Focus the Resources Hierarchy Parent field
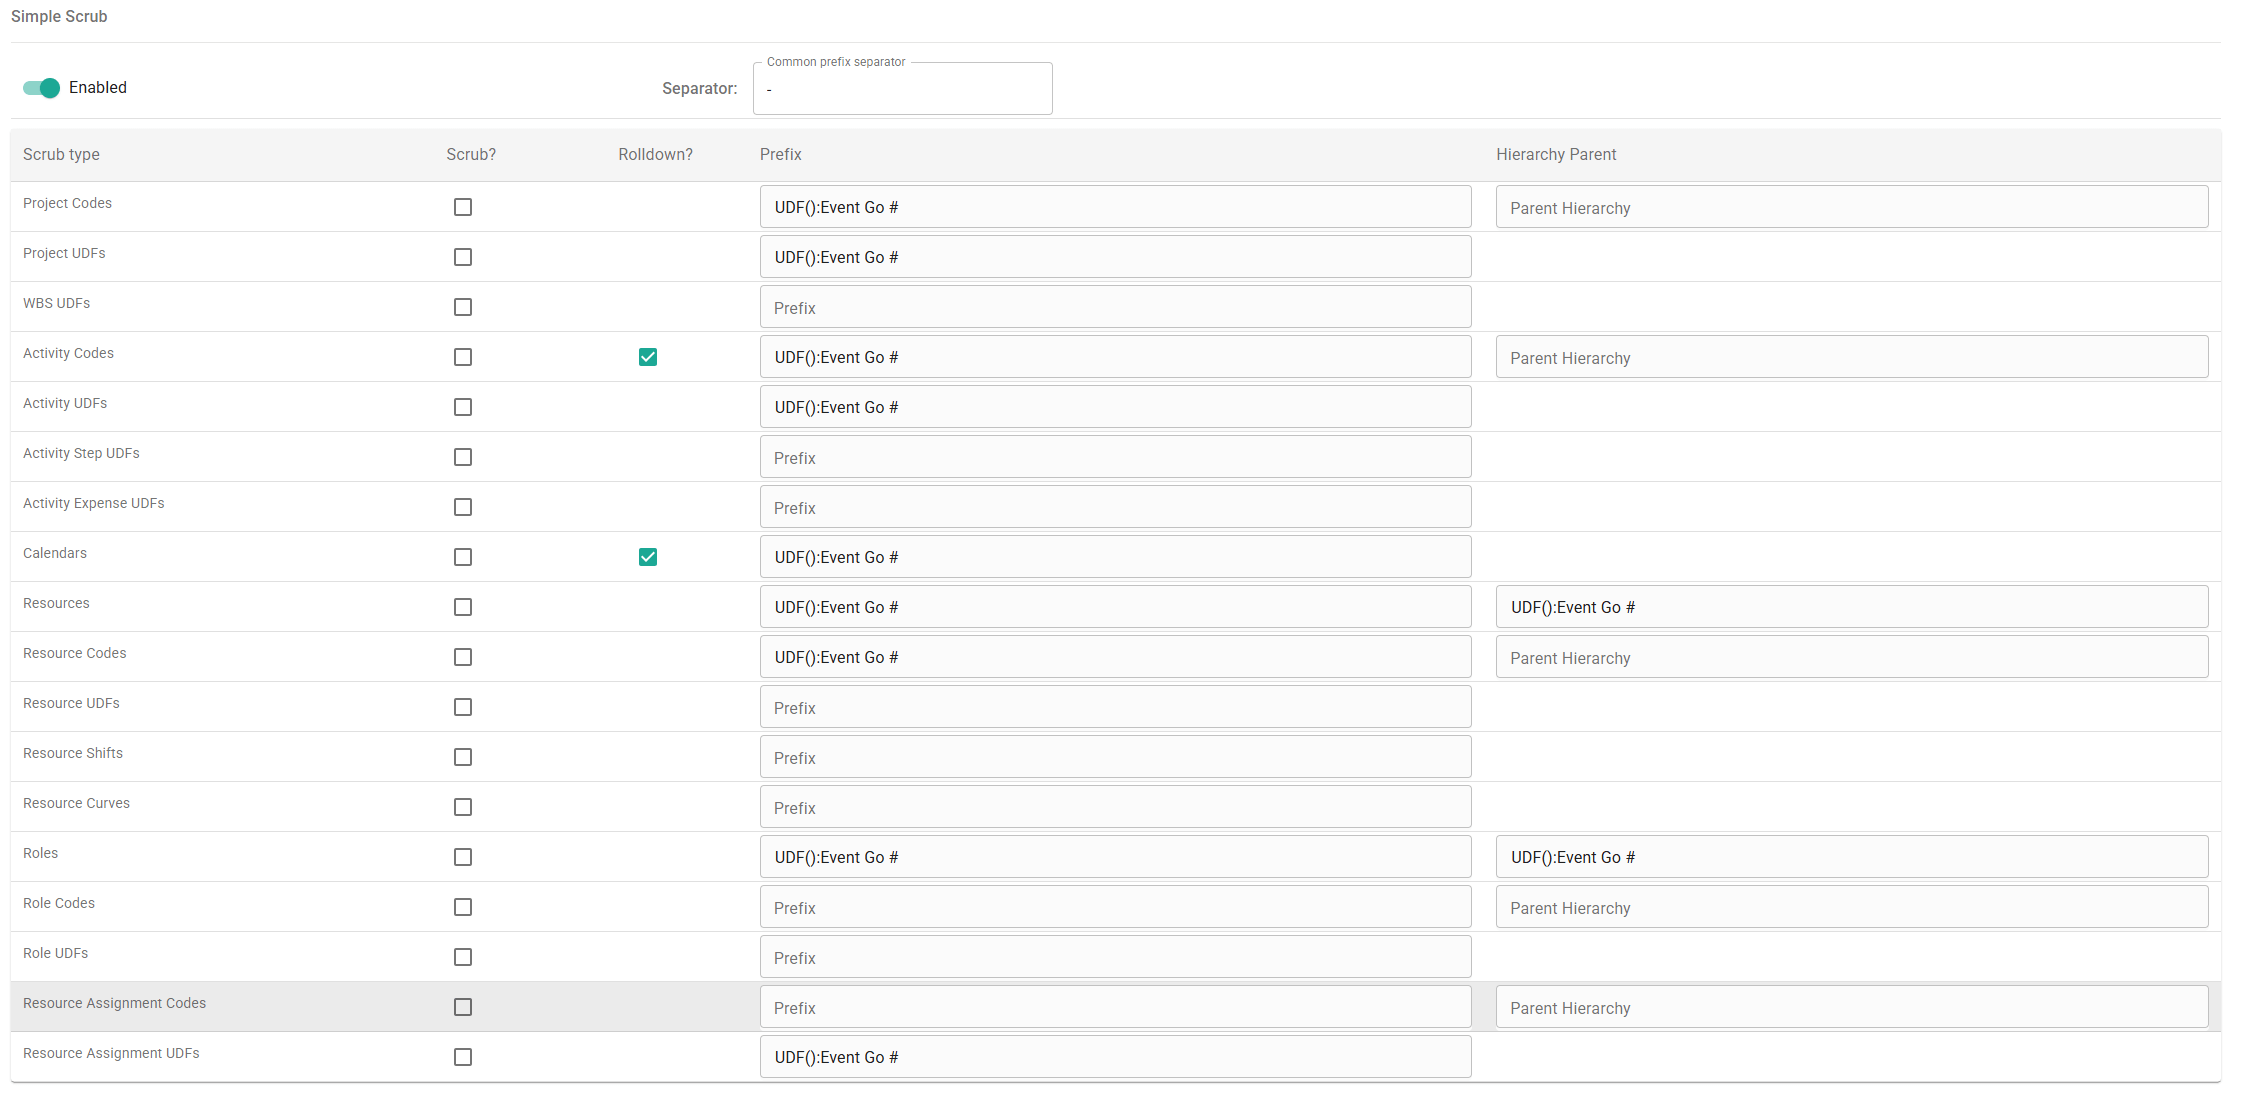Screen dimensions: 2242x1103 1851,607
